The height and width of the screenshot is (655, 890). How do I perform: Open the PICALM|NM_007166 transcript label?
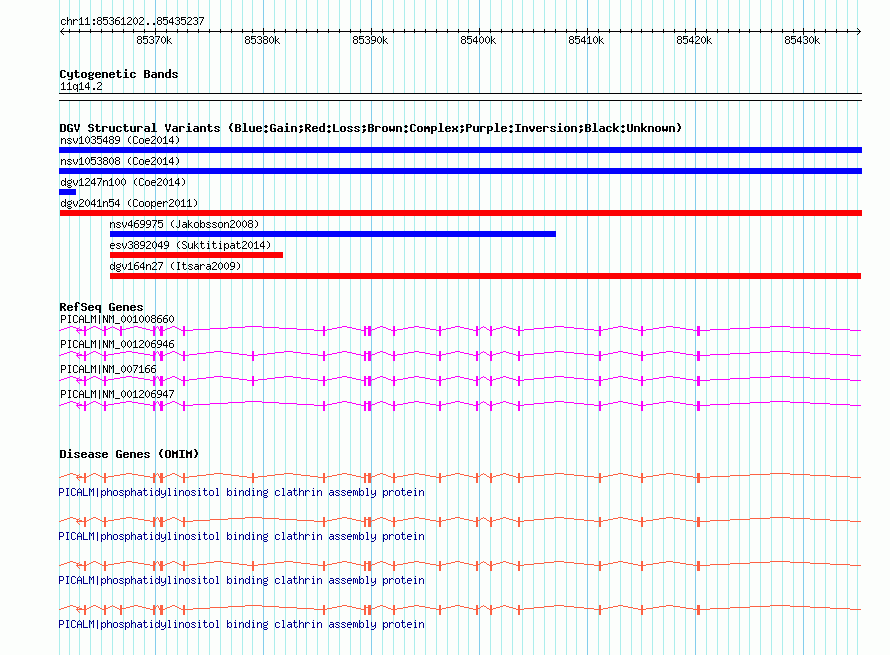(108, 370)
